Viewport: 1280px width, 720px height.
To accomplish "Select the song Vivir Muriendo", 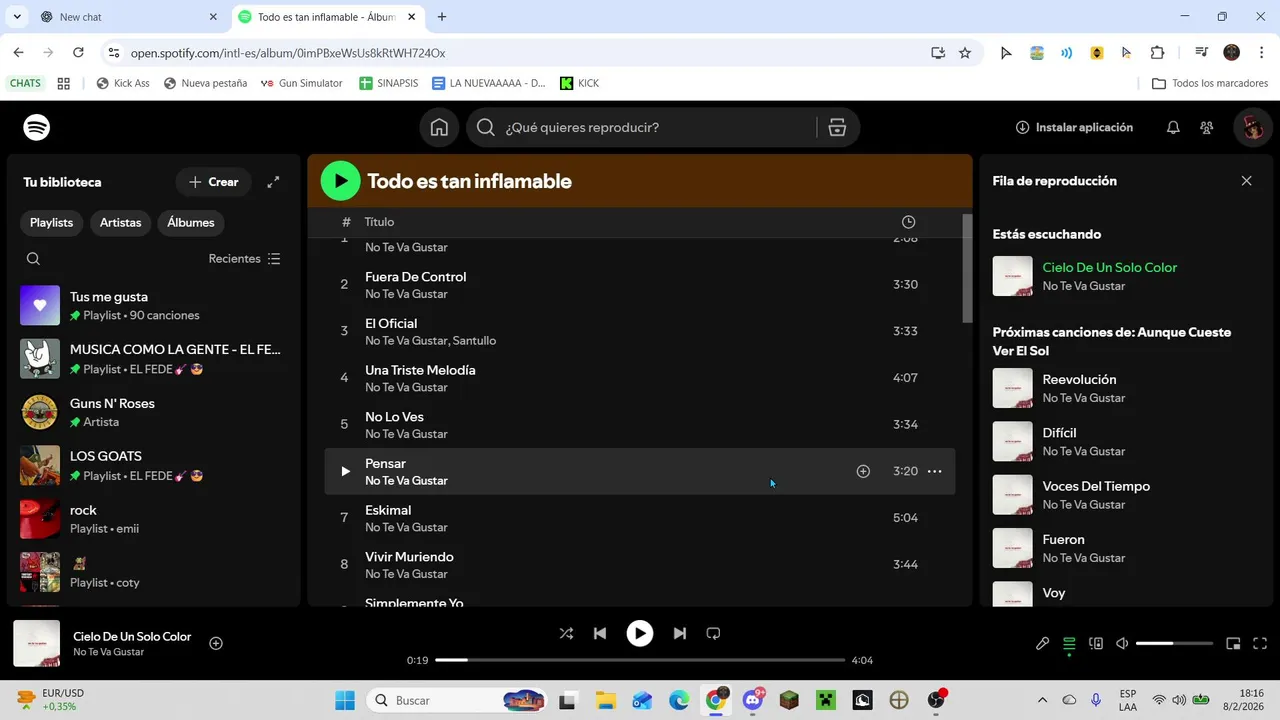I will point(640,564).
